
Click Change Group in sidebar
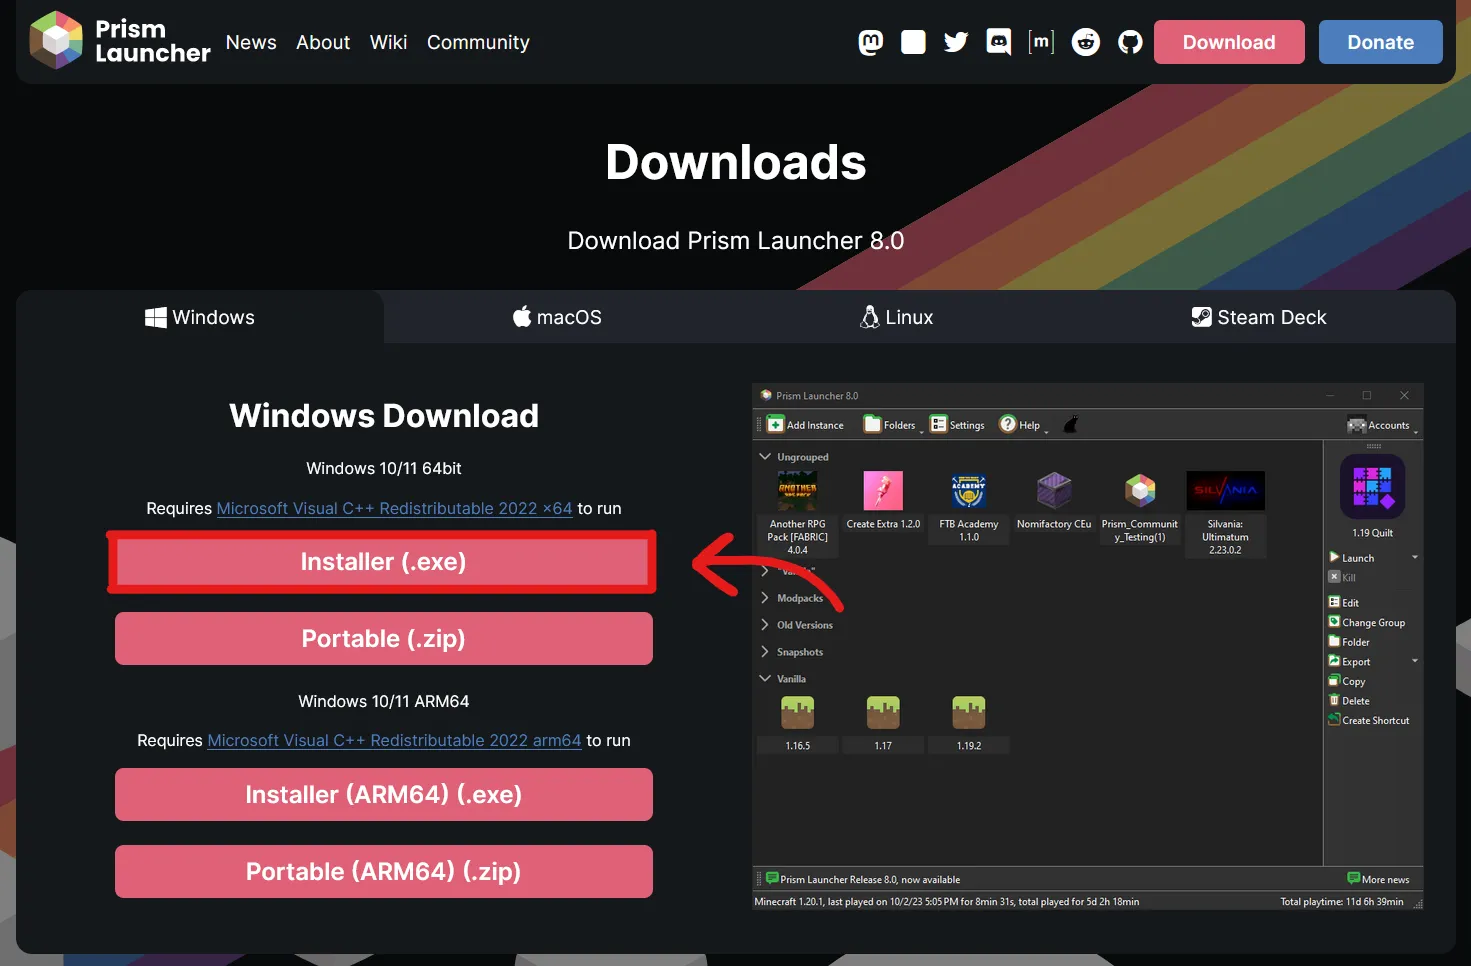click(x=1367, y=622)
